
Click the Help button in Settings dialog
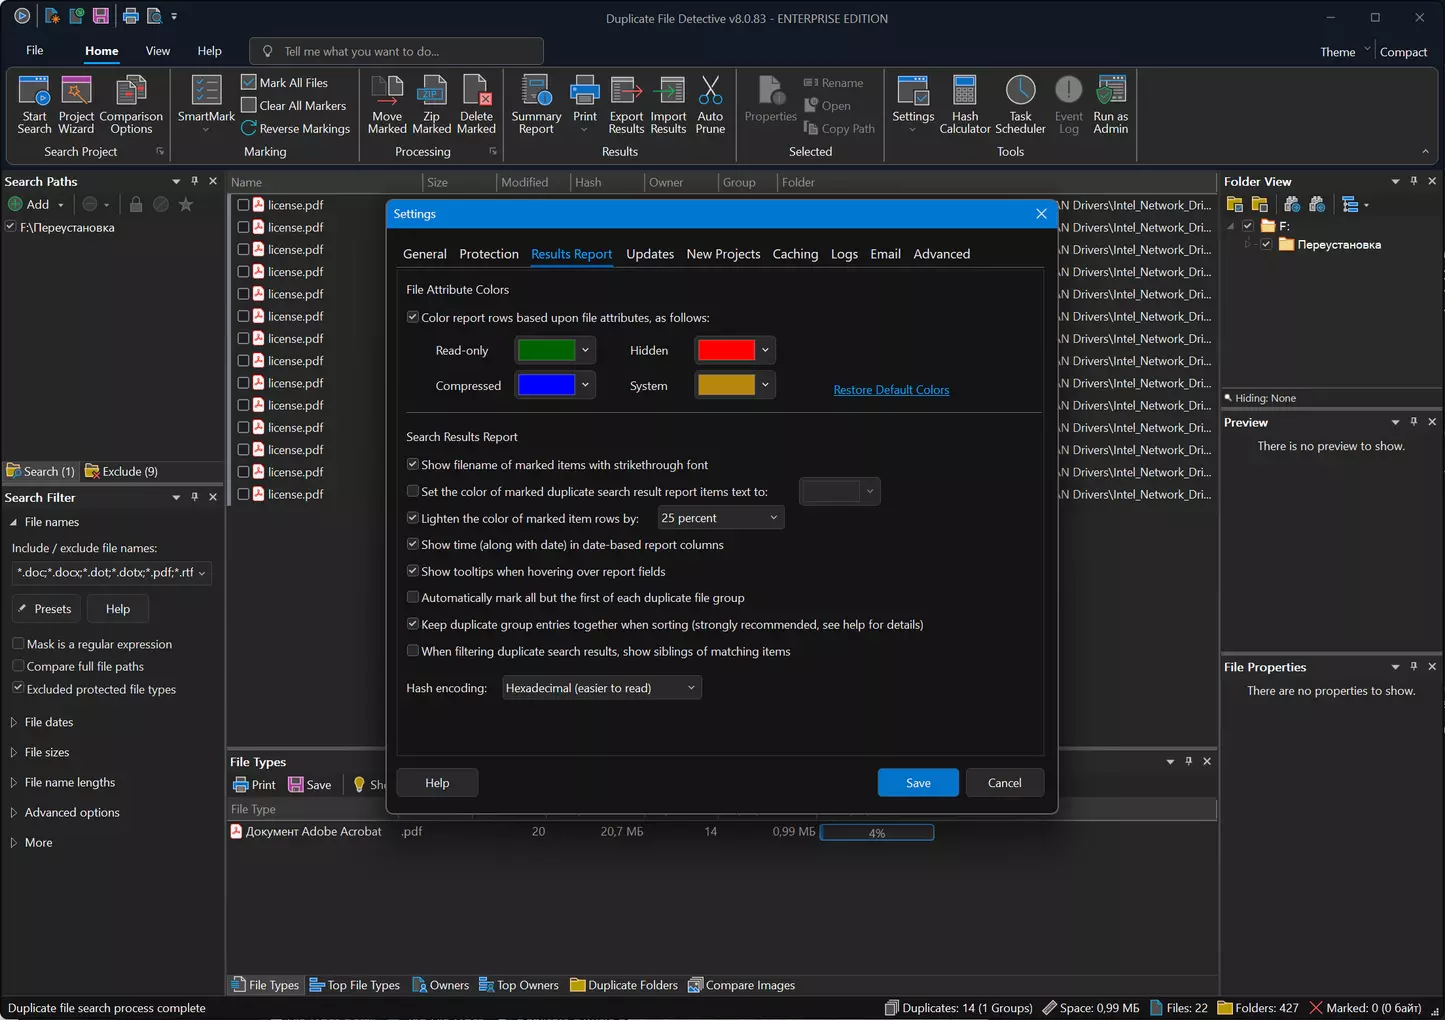click(x=437, y=783)
